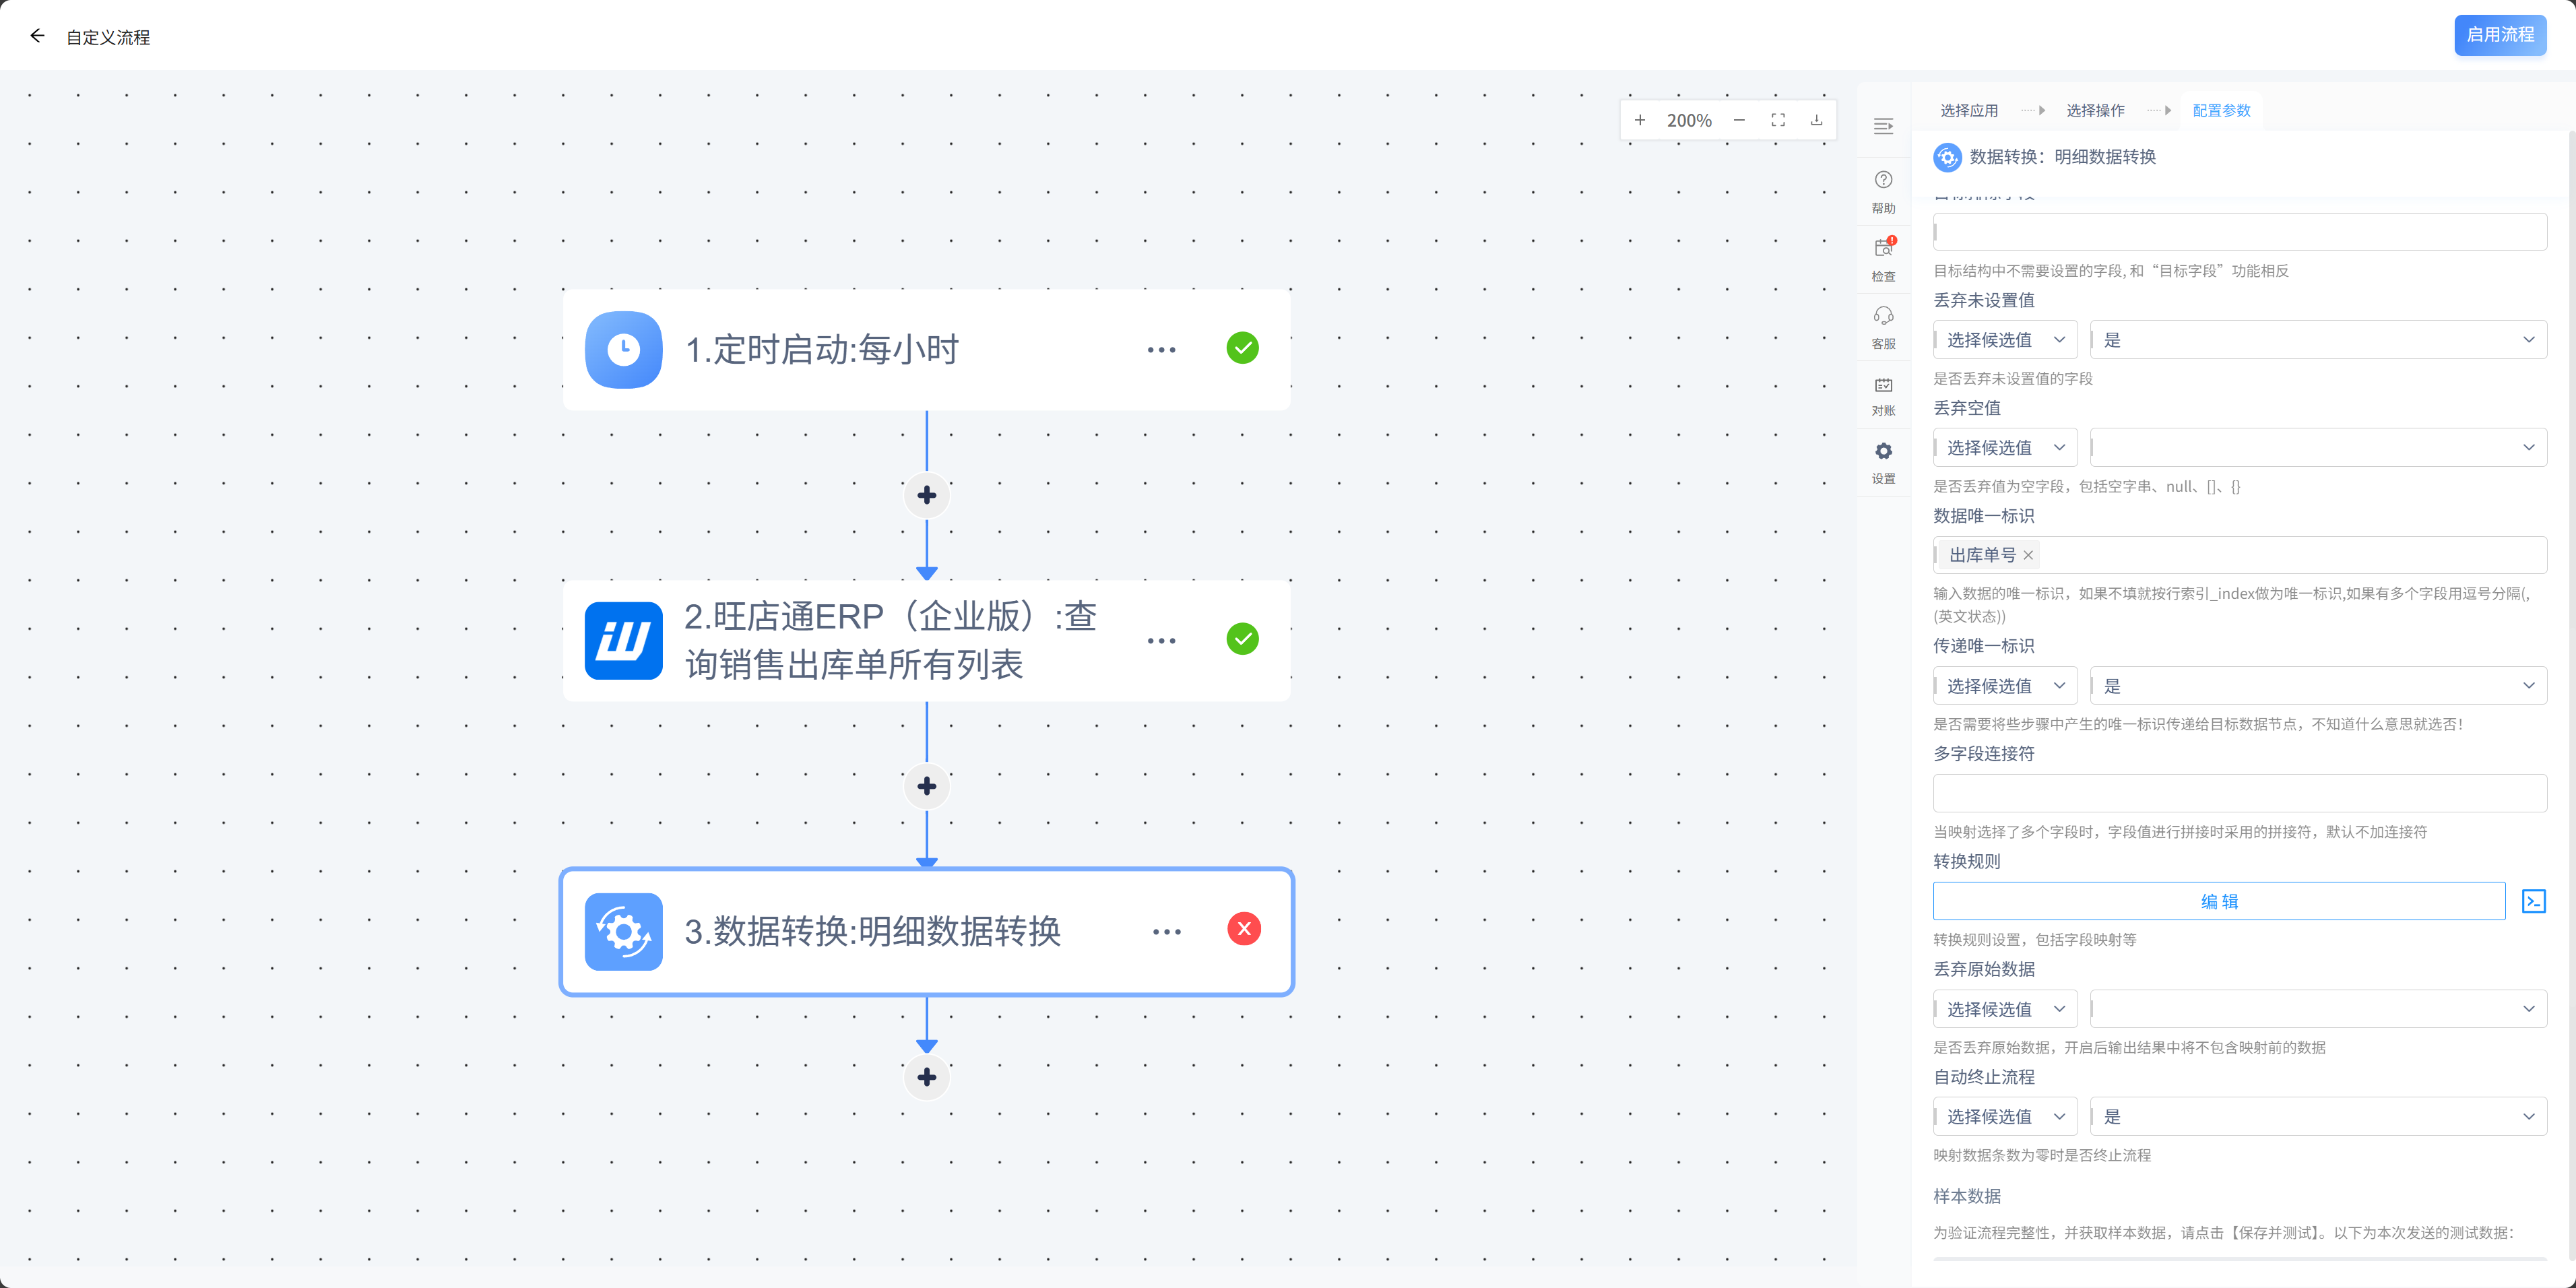Open code editor icon beside 编辑 button
The image size is (2576, 1288).
click(2533, 901)
